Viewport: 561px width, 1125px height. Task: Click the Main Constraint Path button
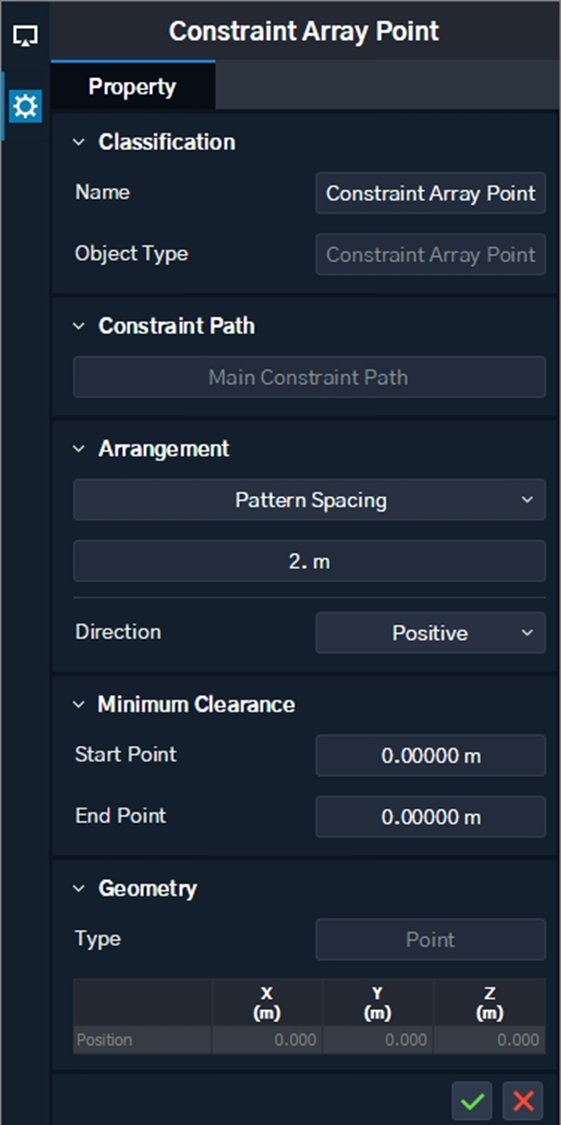pyautogui.click(x=309, y=377)
